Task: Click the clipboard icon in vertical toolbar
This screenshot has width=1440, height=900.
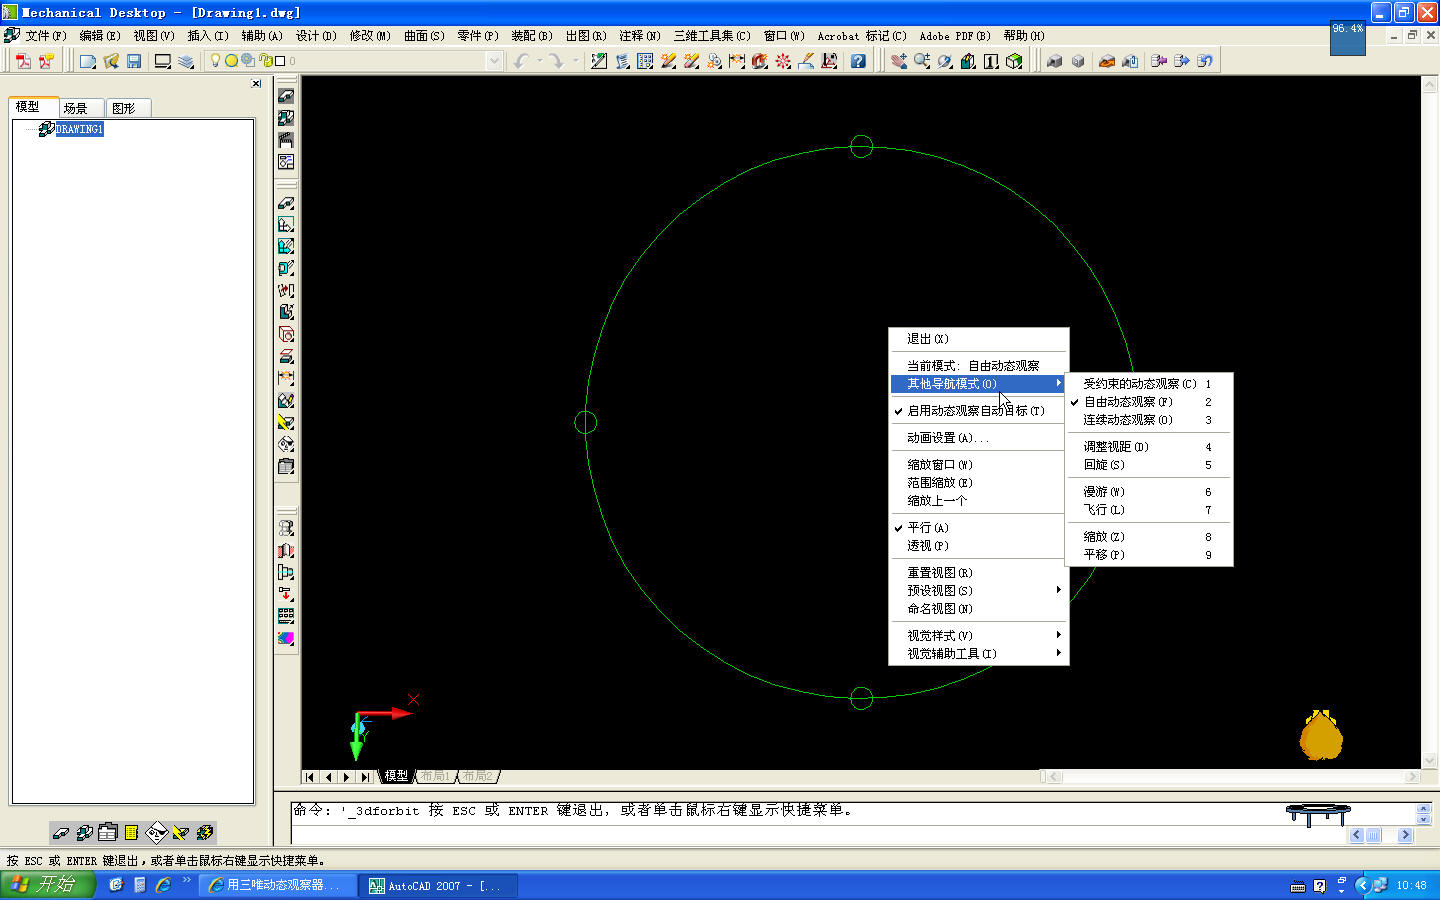Action: click(x=286, y=466)
